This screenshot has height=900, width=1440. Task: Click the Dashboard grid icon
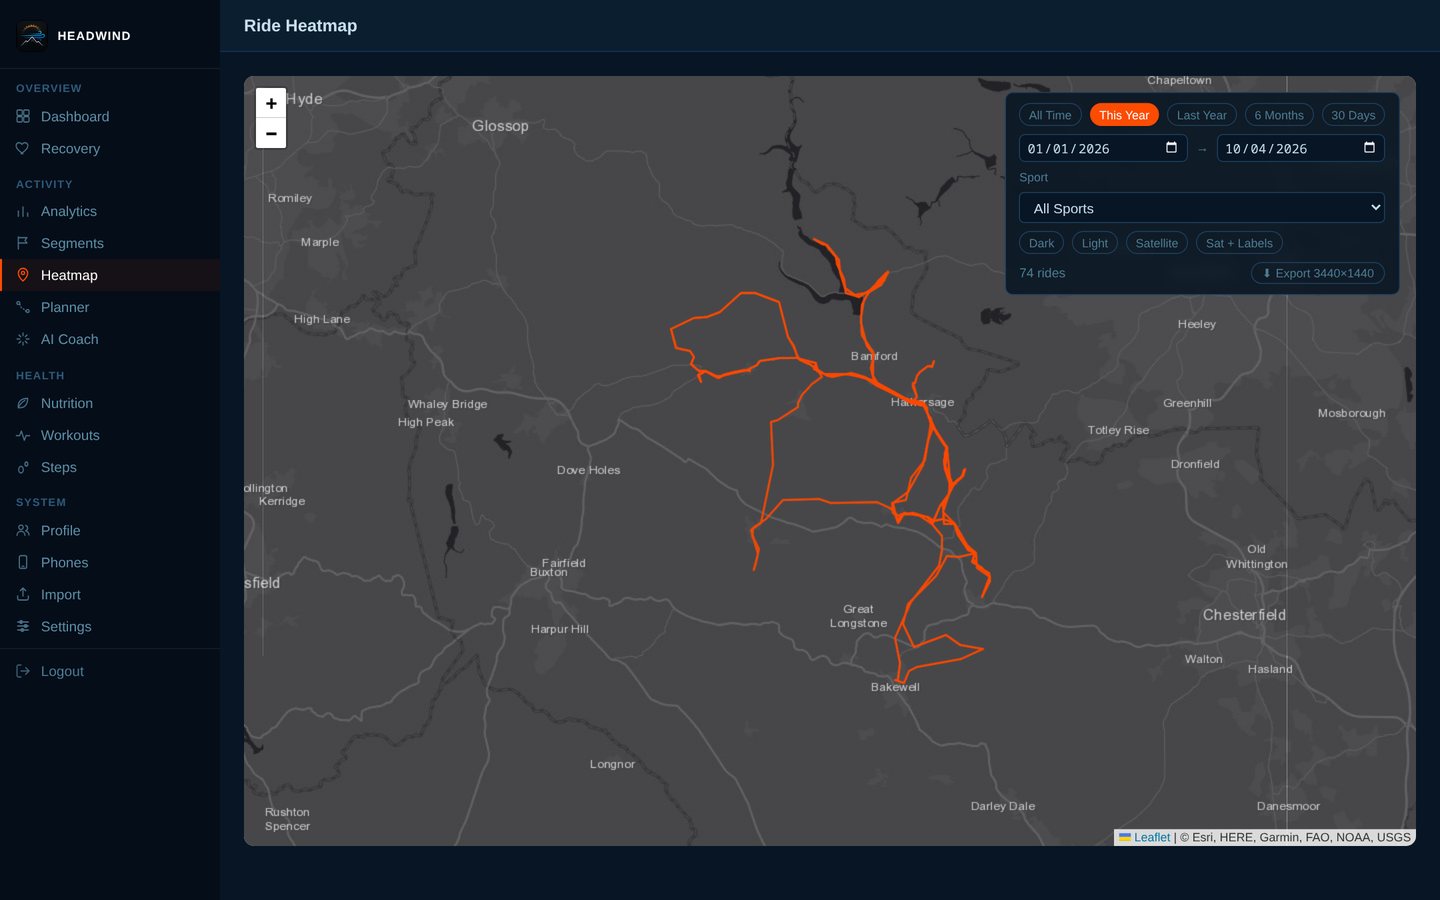[23, 117]
